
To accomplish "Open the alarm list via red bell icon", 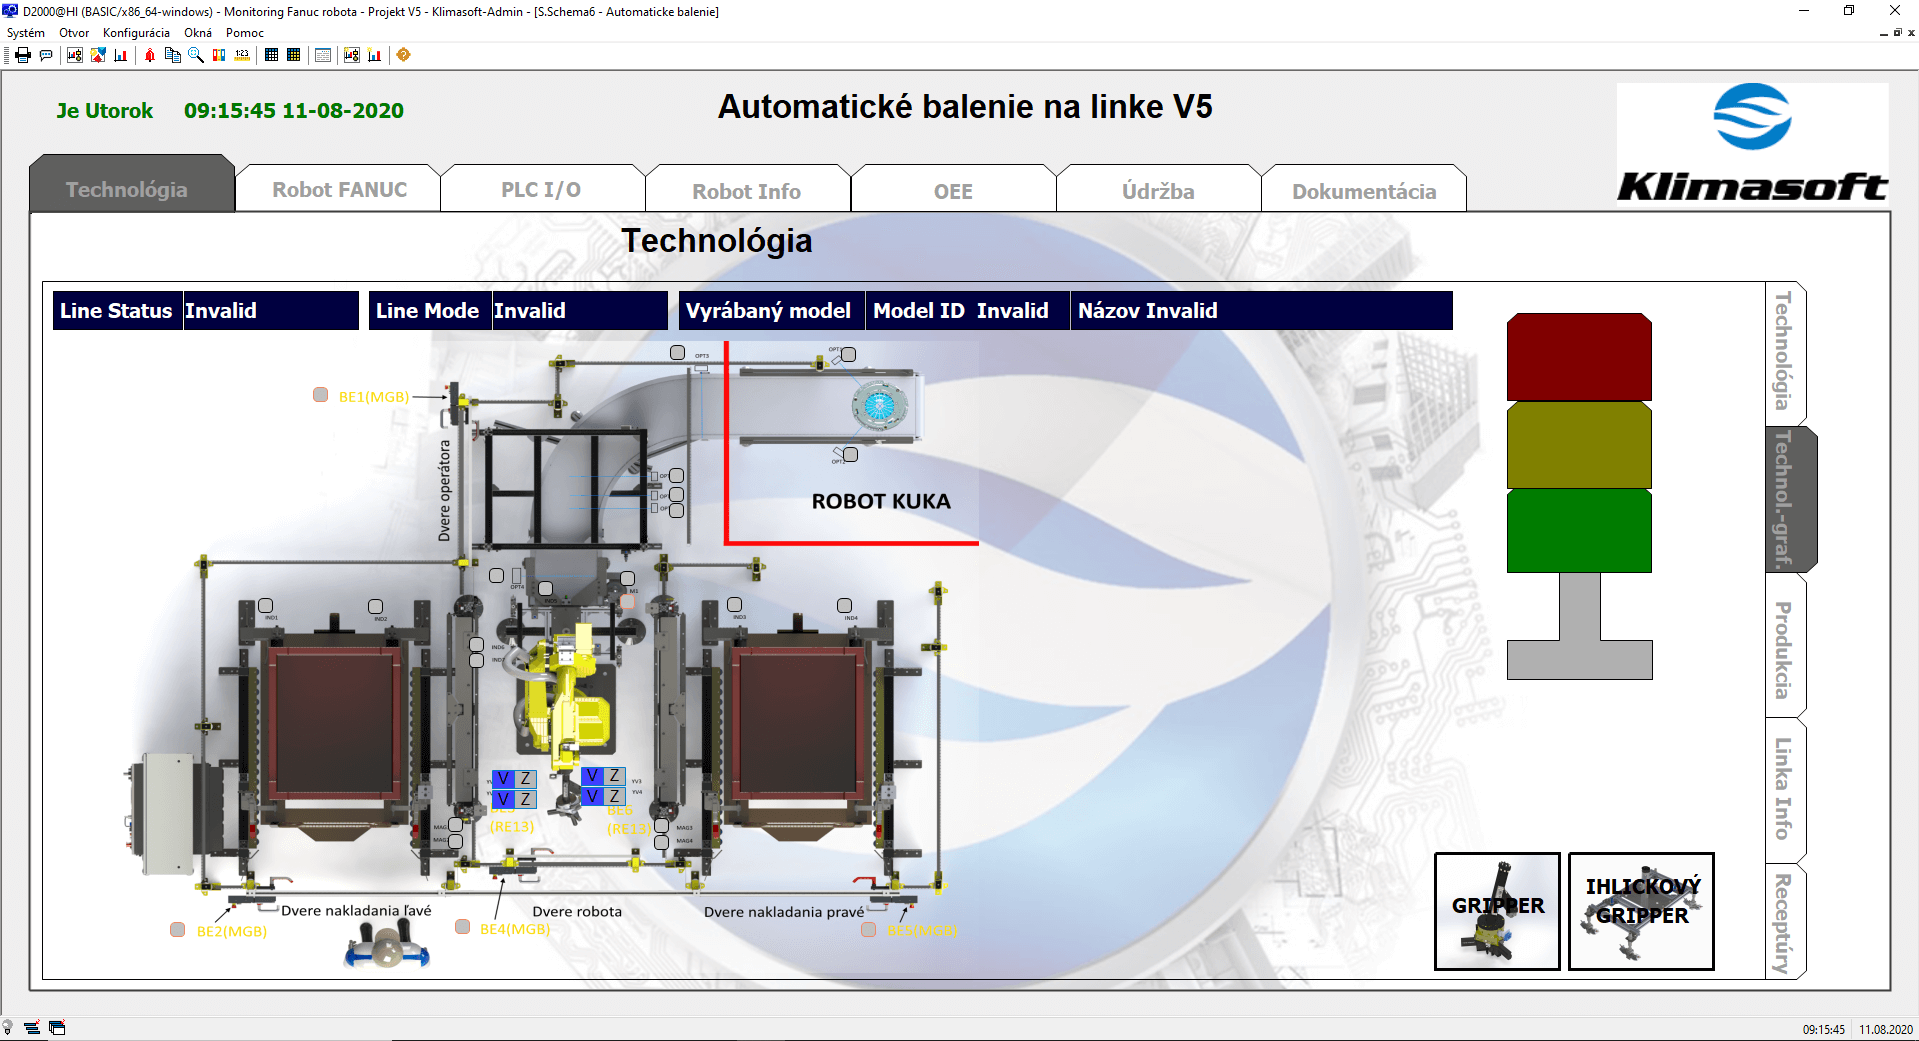I will click(x=149, y=55).
